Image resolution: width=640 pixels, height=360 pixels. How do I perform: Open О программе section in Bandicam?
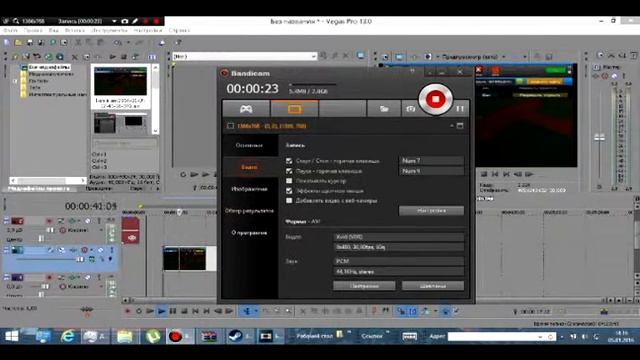tap(249, 233)
